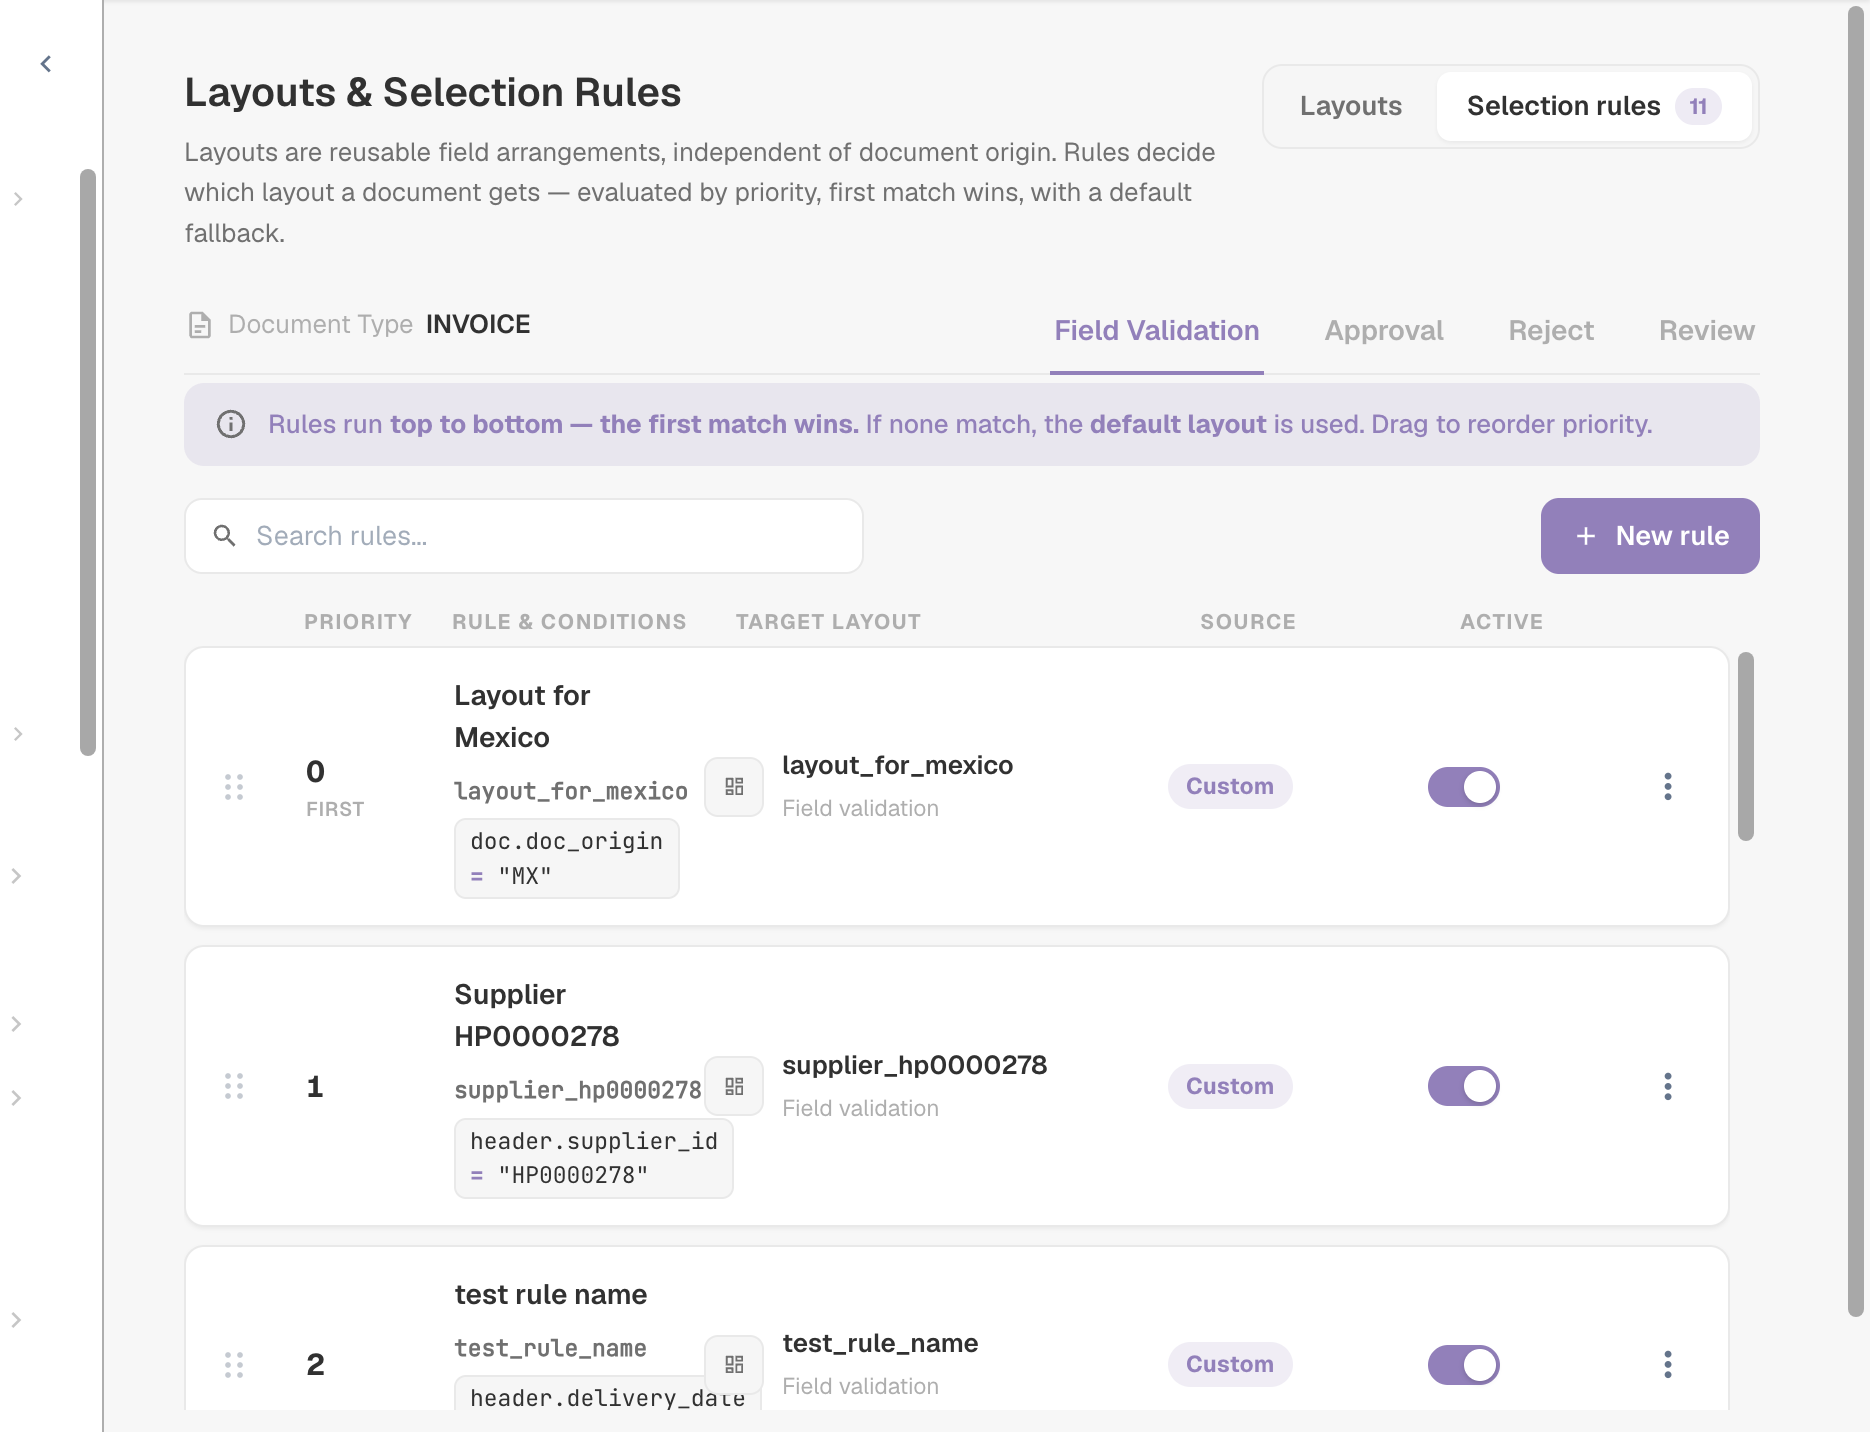Viewport: 1870px width, 1432px height.
Task: Open the three-dot menu for Supplier HP0000278
Action: coord(1668,1086)
